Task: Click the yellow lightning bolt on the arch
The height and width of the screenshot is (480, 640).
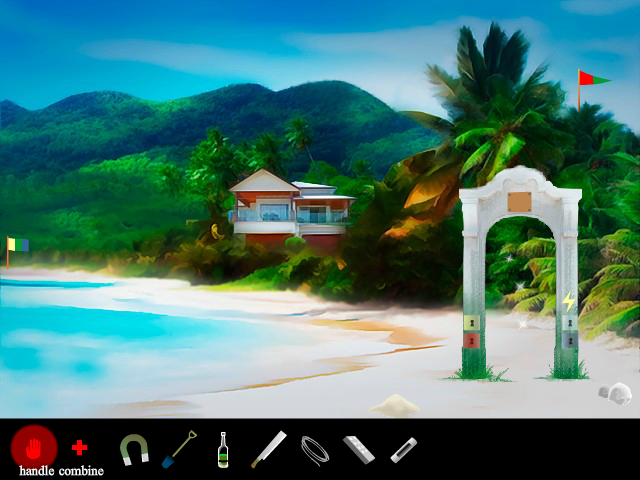Action: click(x=569, y=301)
